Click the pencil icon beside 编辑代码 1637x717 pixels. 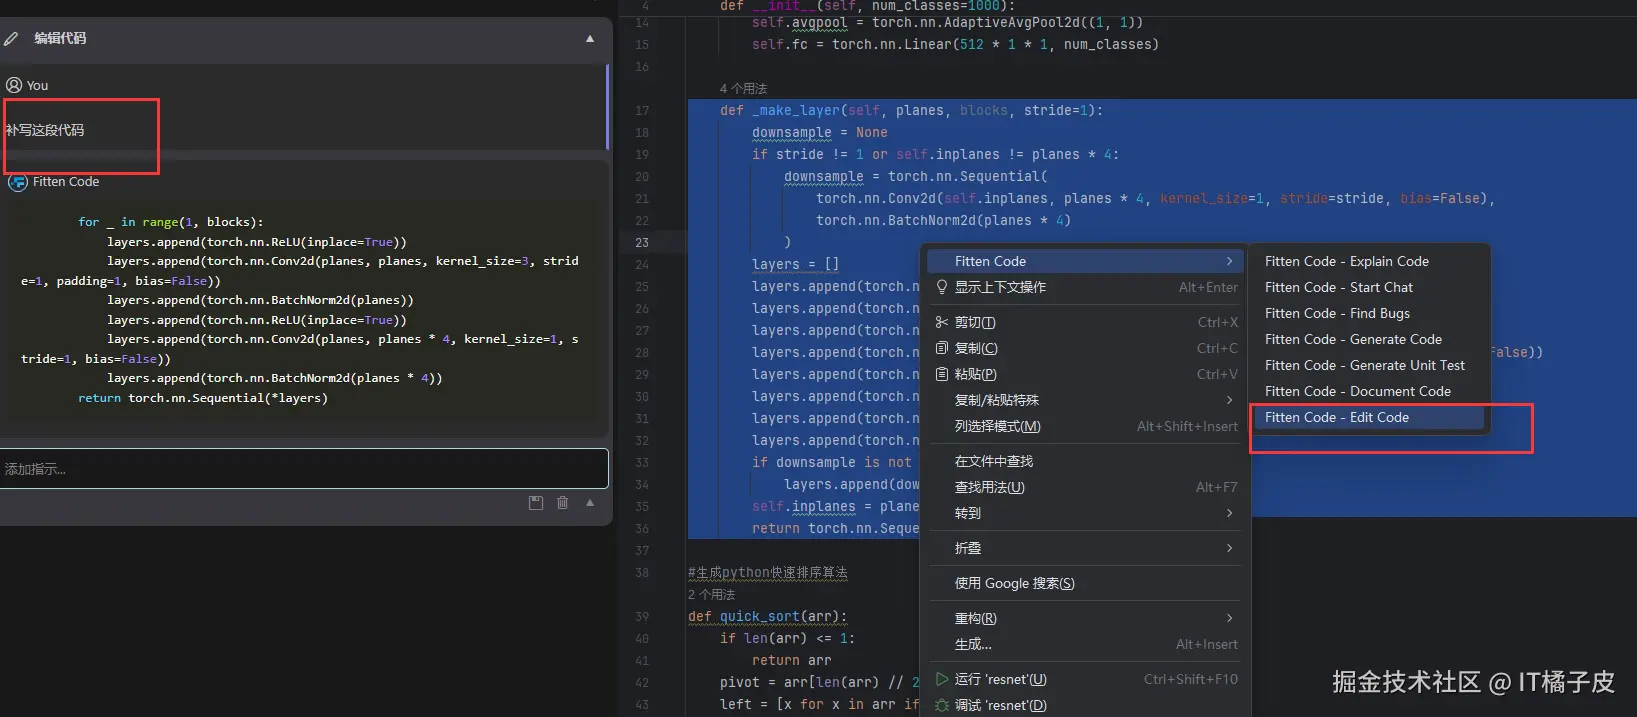(x=11, y=38)
